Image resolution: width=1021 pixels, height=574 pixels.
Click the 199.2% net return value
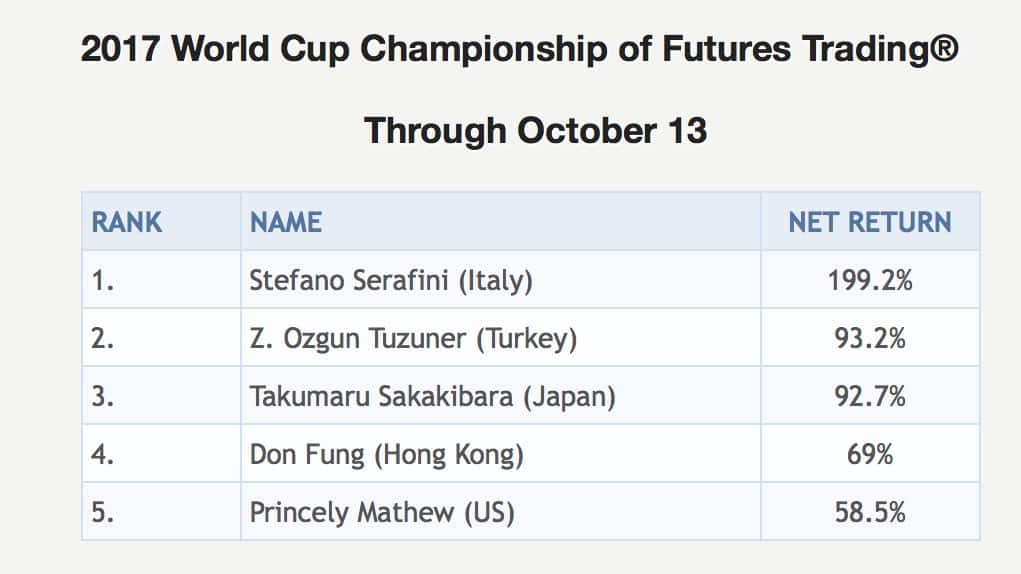tap(870, 281)
